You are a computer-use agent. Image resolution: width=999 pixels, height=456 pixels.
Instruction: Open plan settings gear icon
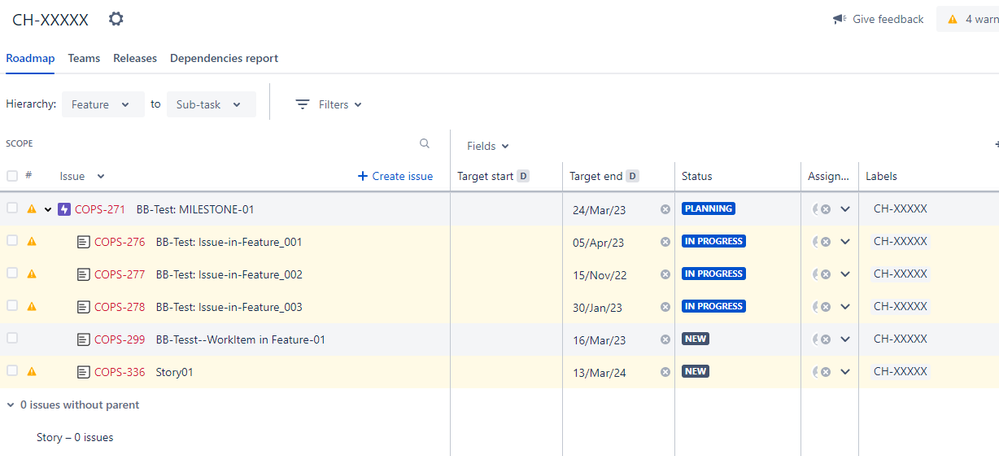(x=115, y=19)
